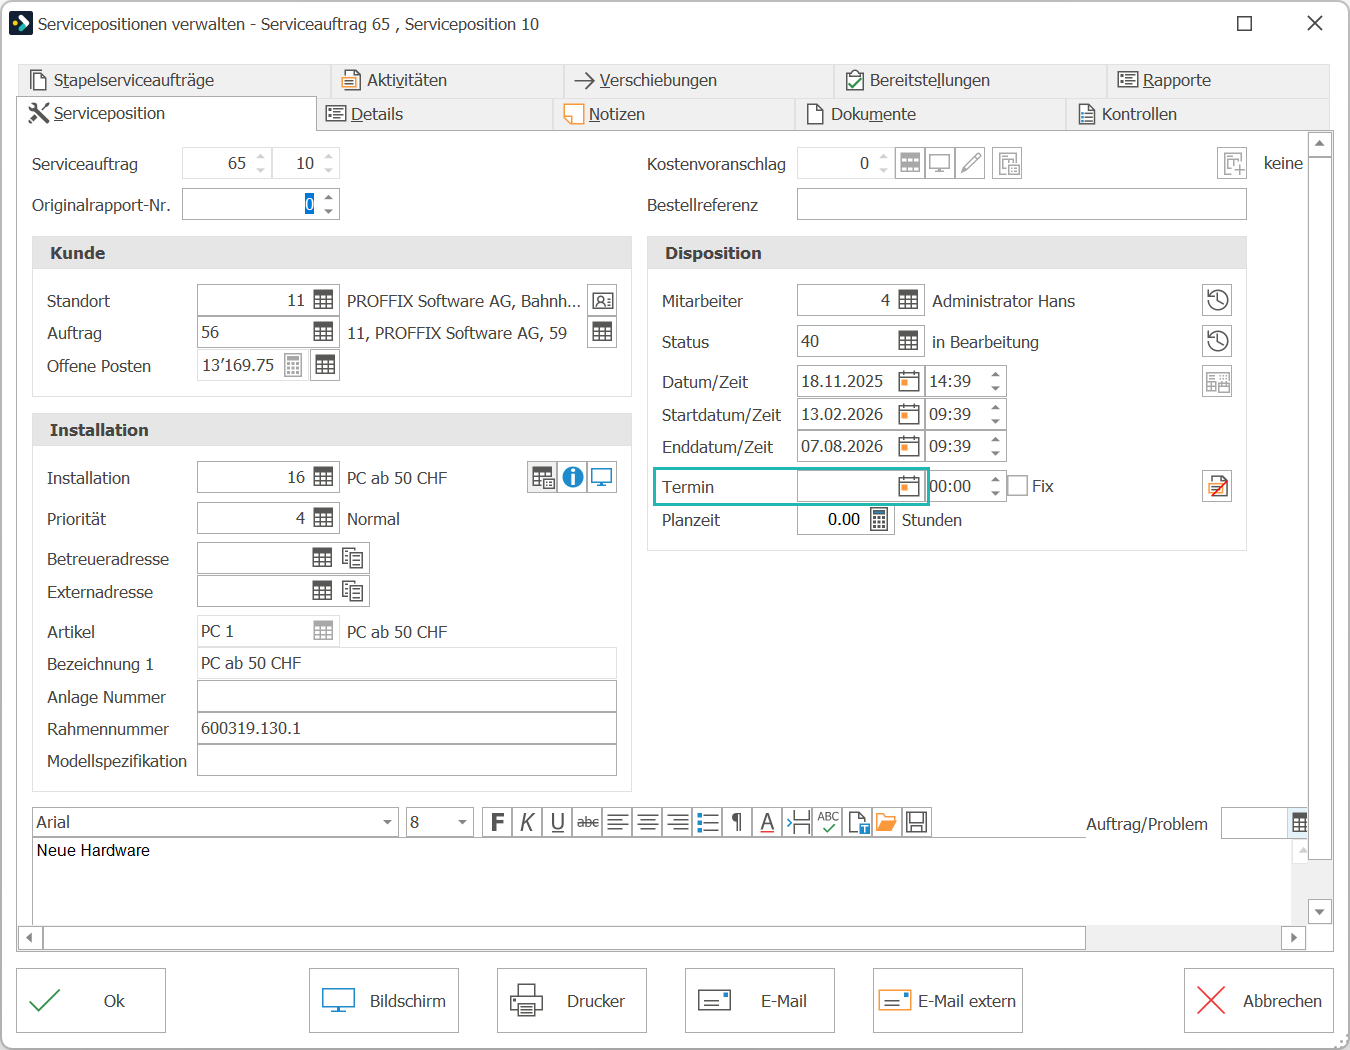This screenshot has width=1350, height=1050.
Task: Increase Originalrapport-Nr. with up arrow
Action: 329,198
